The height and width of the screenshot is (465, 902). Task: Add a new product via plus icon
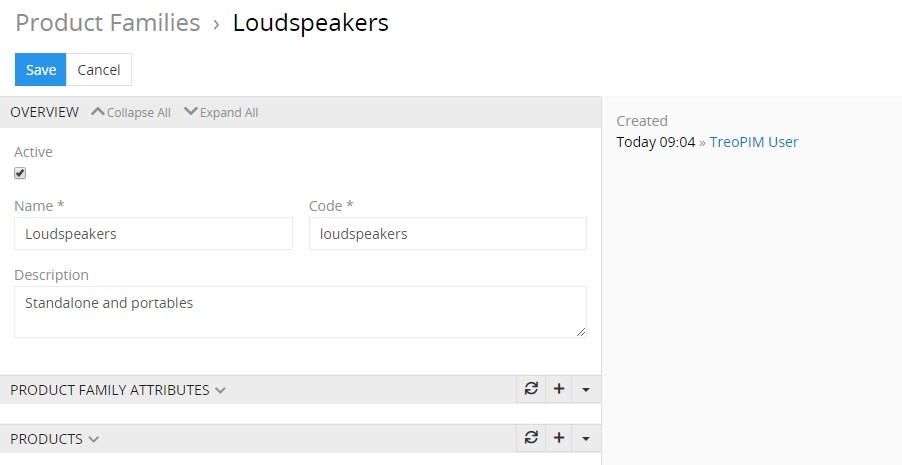click(558, 439)
